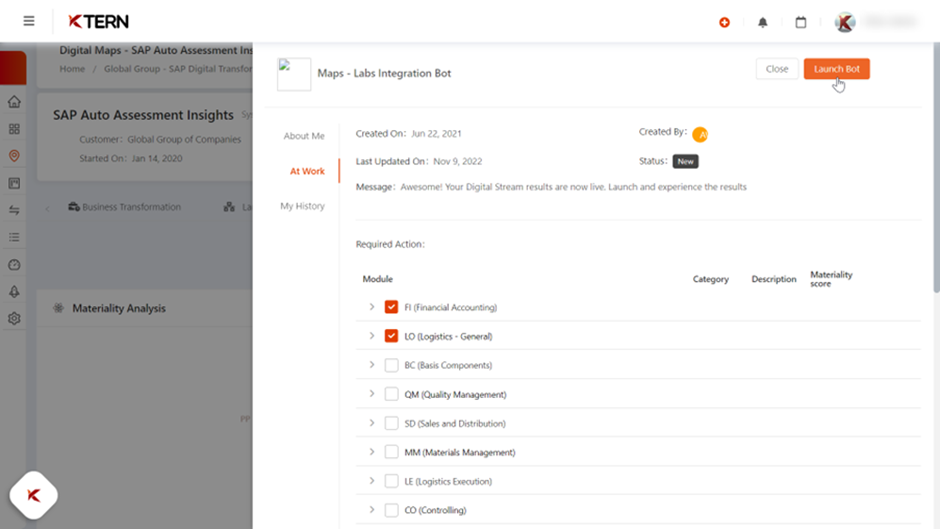Click the Description column header
The image size is (940, 529).
[773, 279]
